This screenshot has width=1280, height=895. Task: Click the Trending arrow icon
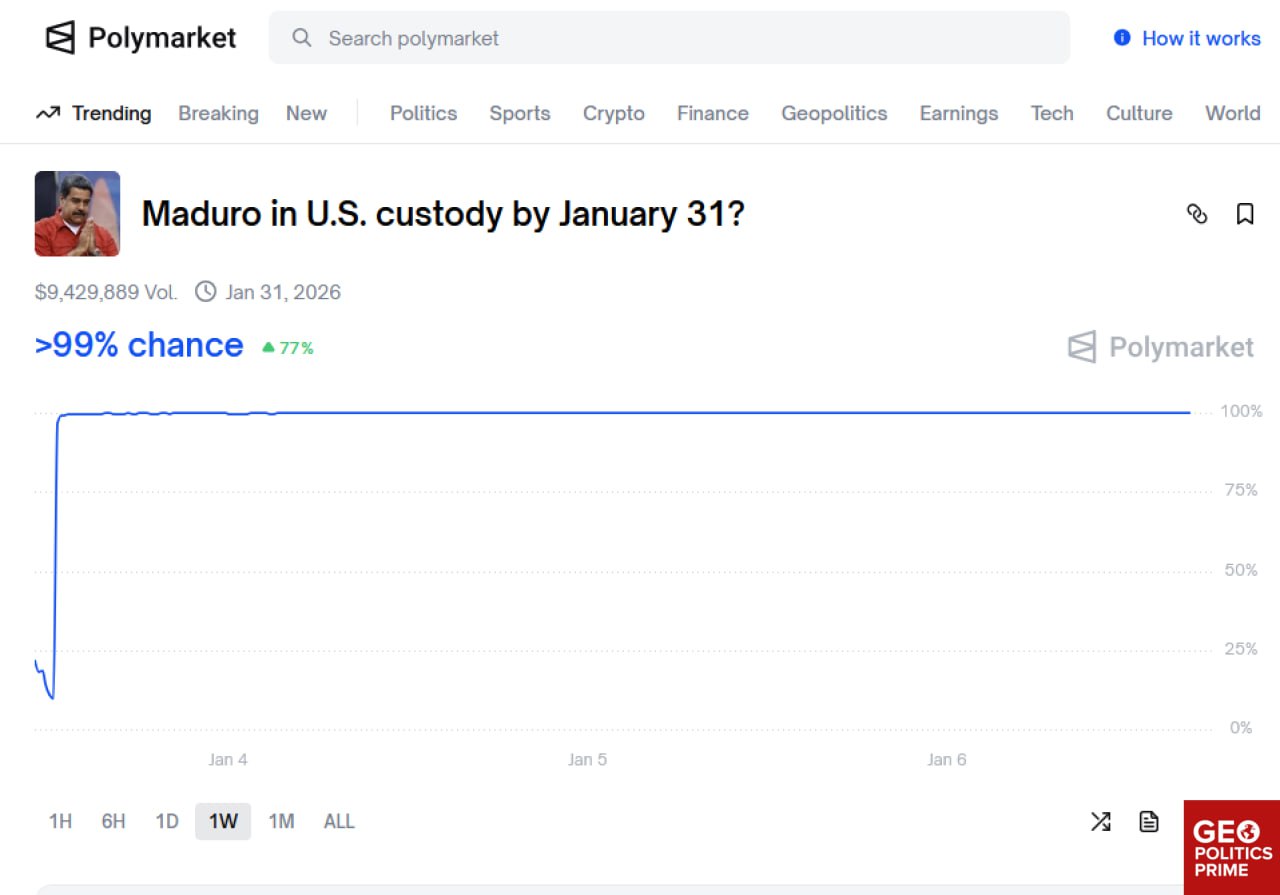pyautogui.click(x=47, y=113)
